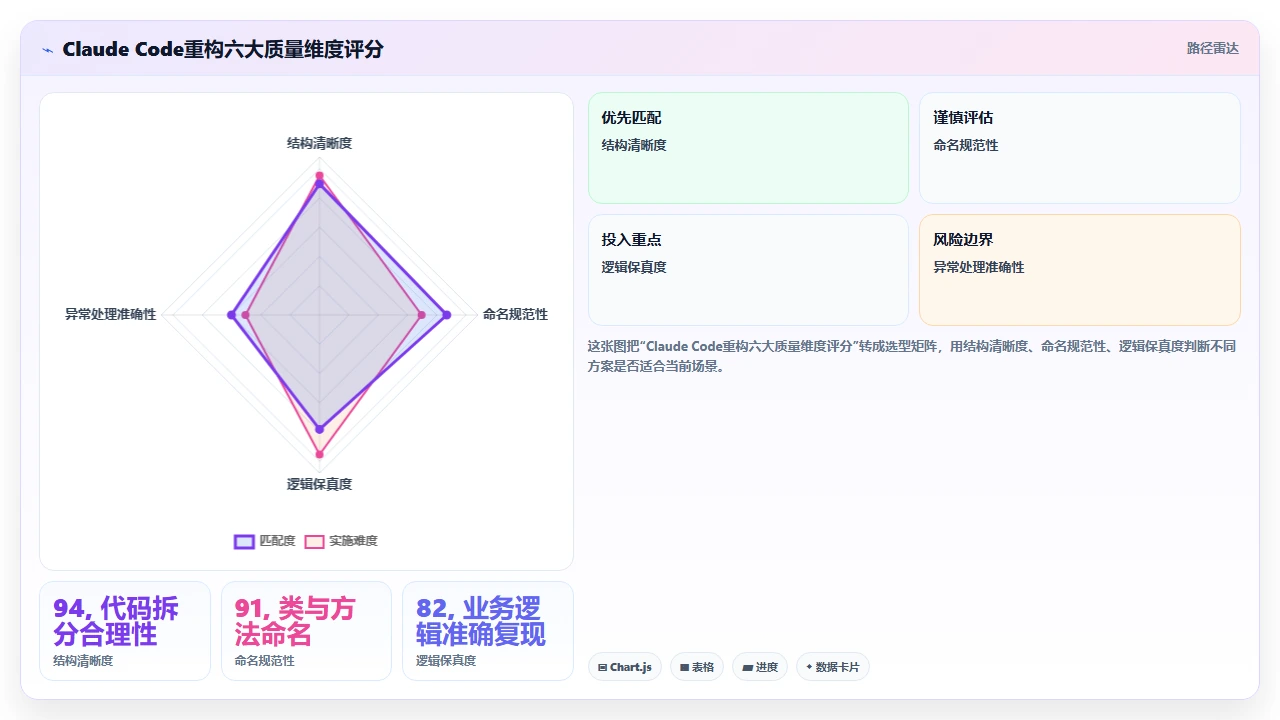Click the header icon beside Claude Code title
Screen dimensions: 1280x720
coord(47,50)
